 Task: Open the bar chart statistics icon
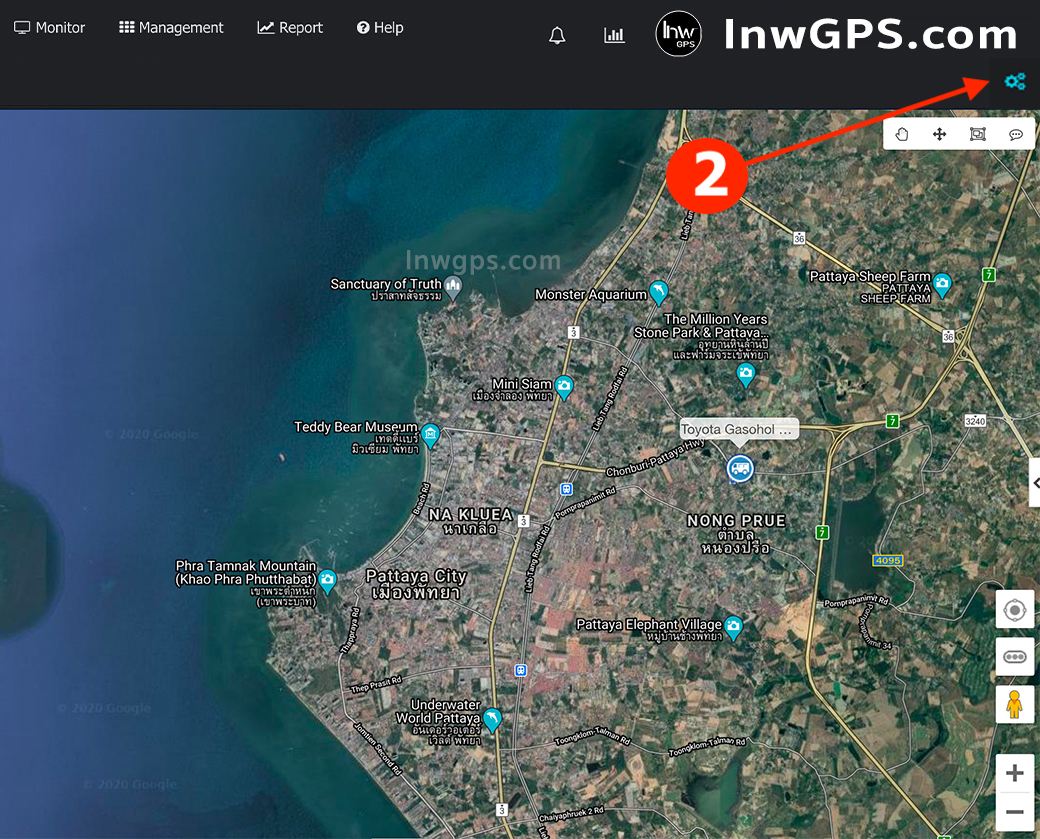[614, 35]
